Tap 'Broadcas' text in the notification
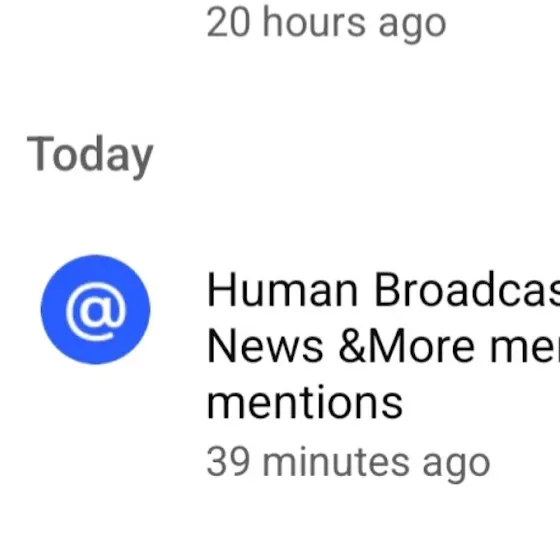560x560 pixels. tap(467, 290)
